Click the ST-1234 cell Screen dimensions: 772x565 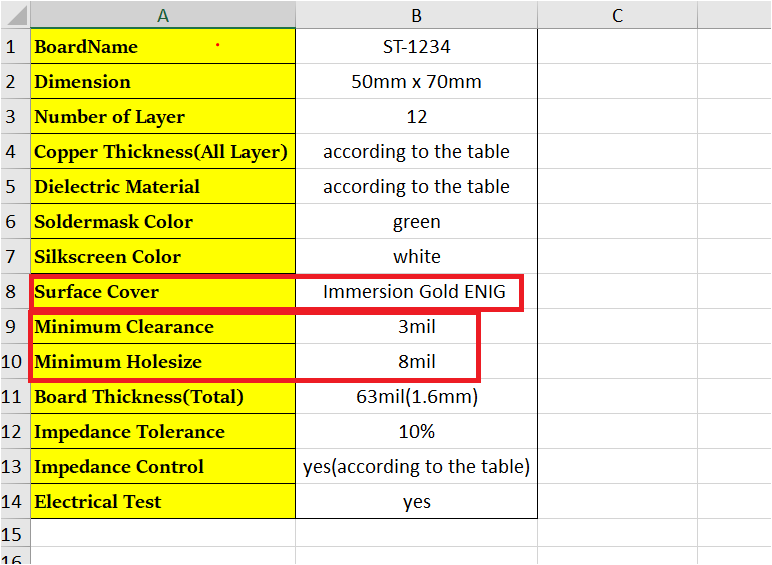coord(416,47)
